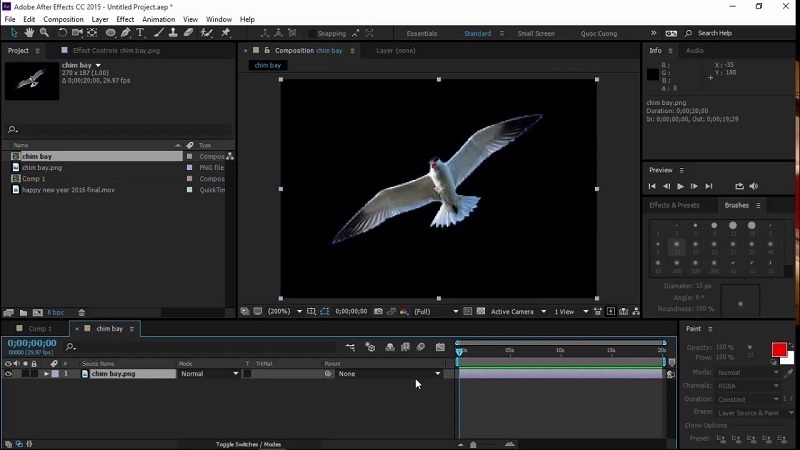
Task: Play the preview
Action: coord(680,186)
